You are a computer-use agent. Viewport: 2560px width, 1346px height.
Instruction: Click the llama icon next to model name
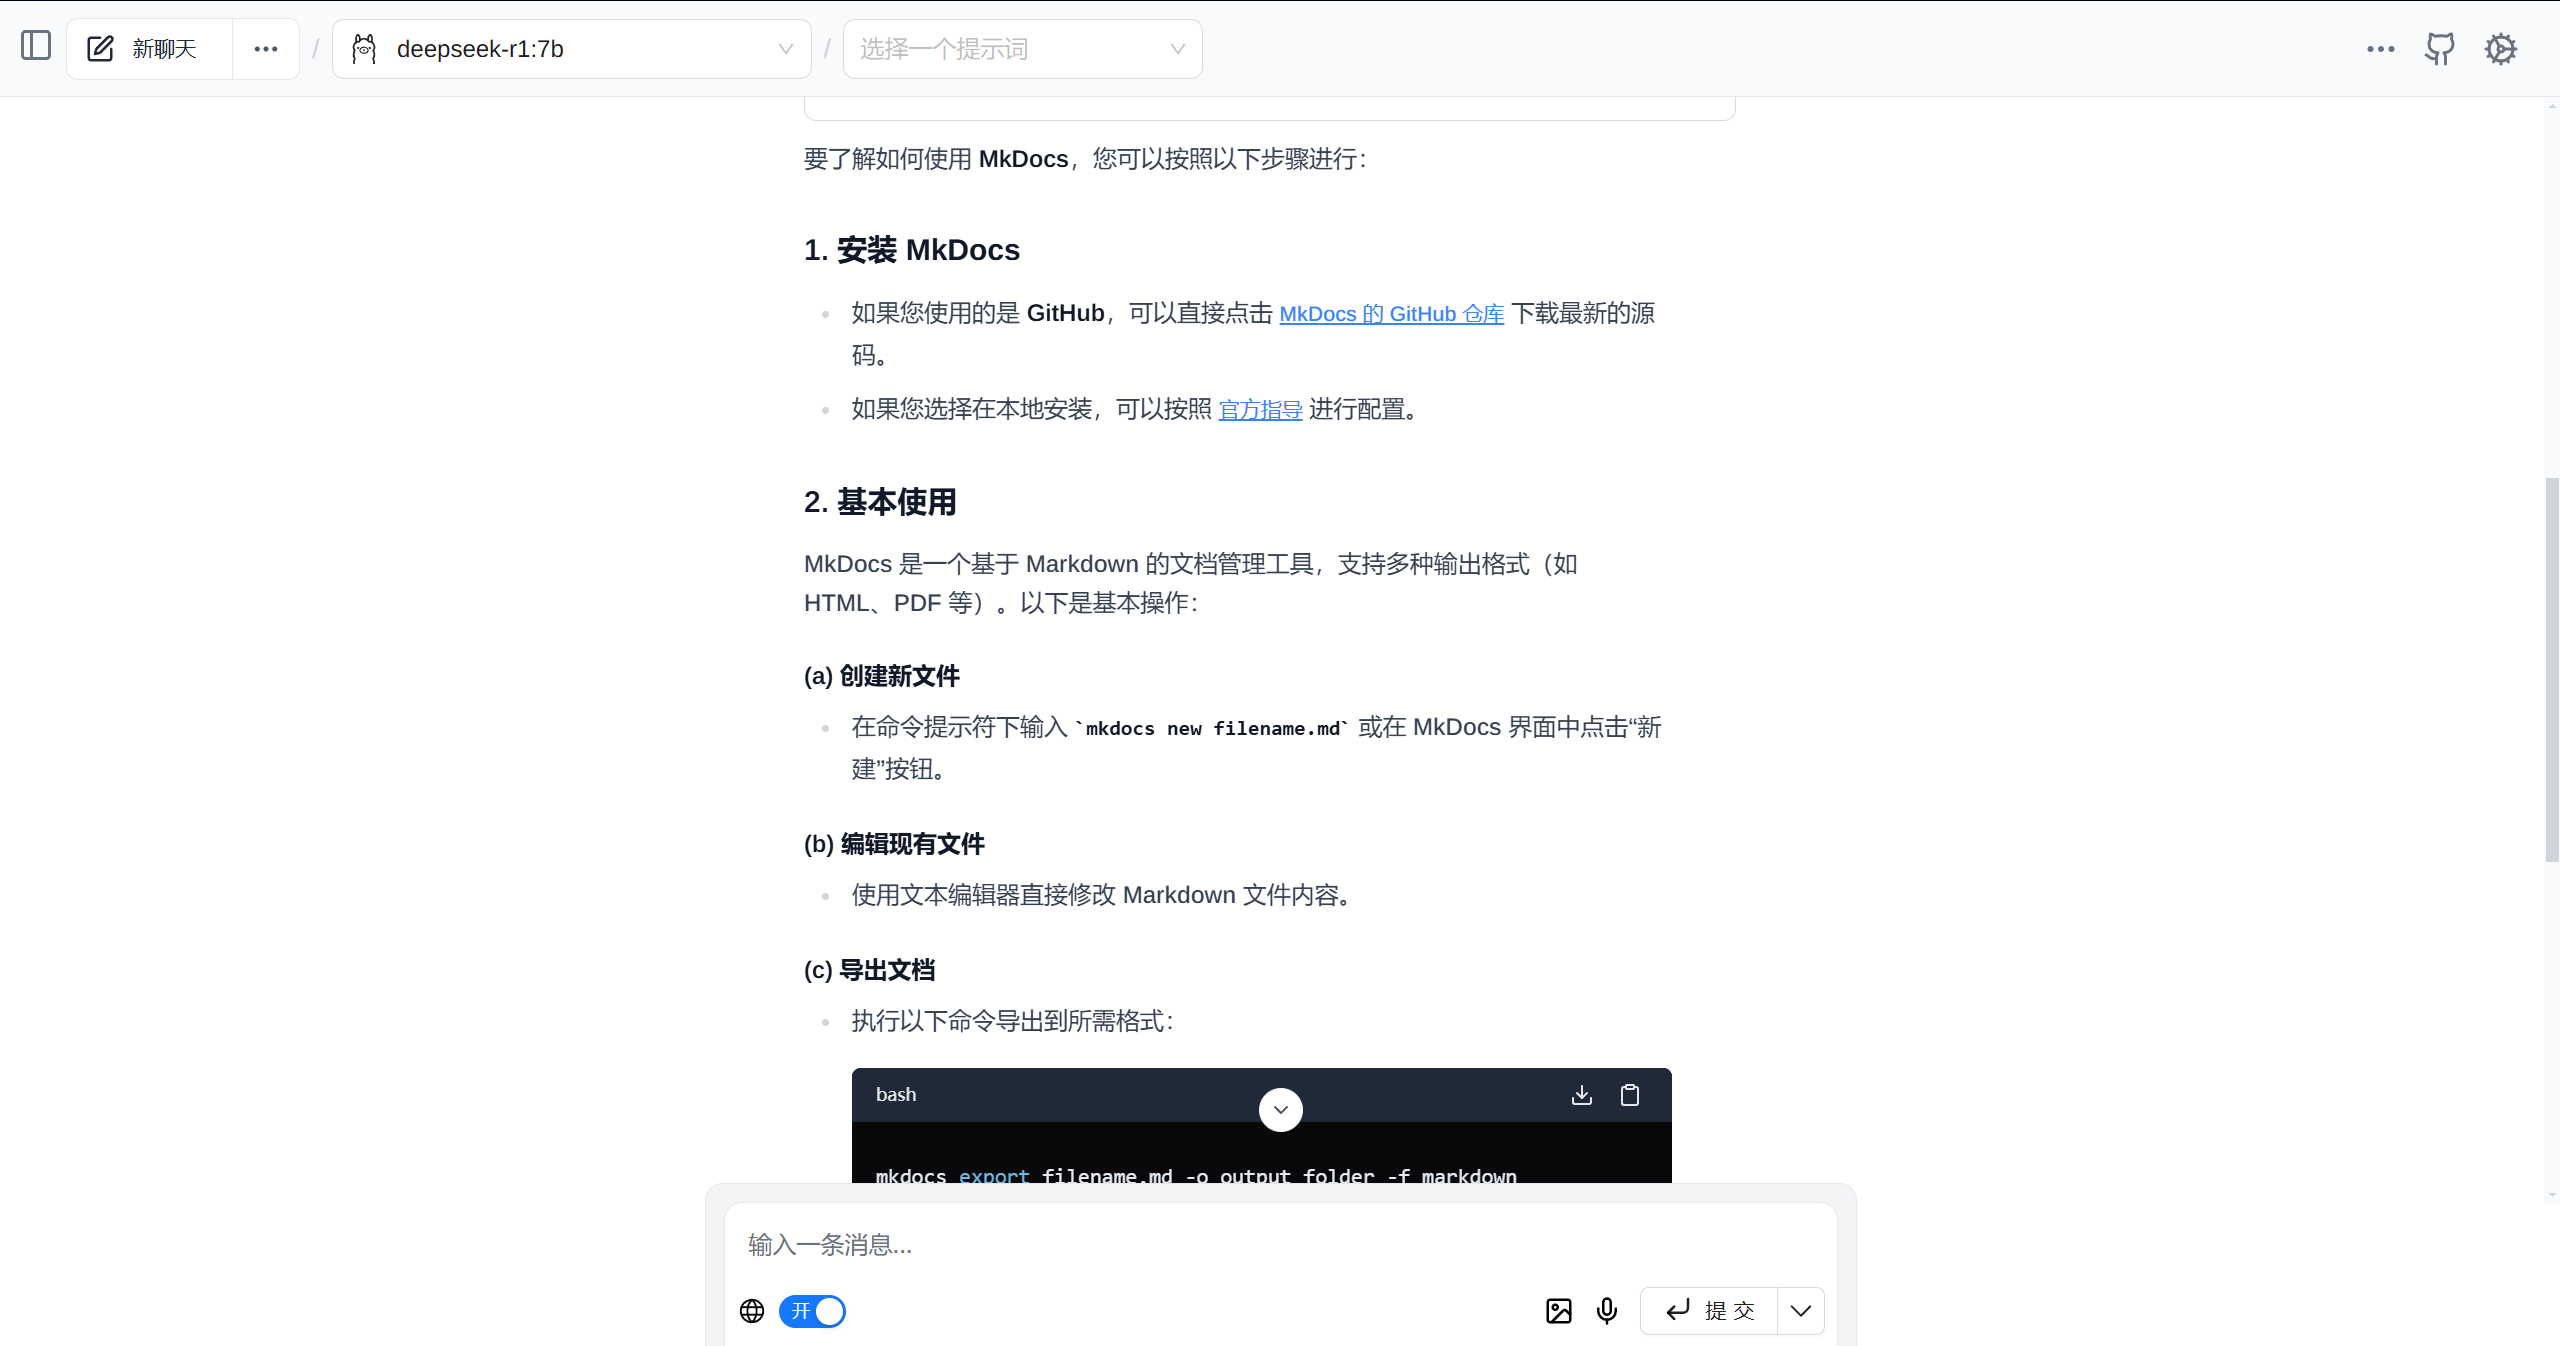365,49
